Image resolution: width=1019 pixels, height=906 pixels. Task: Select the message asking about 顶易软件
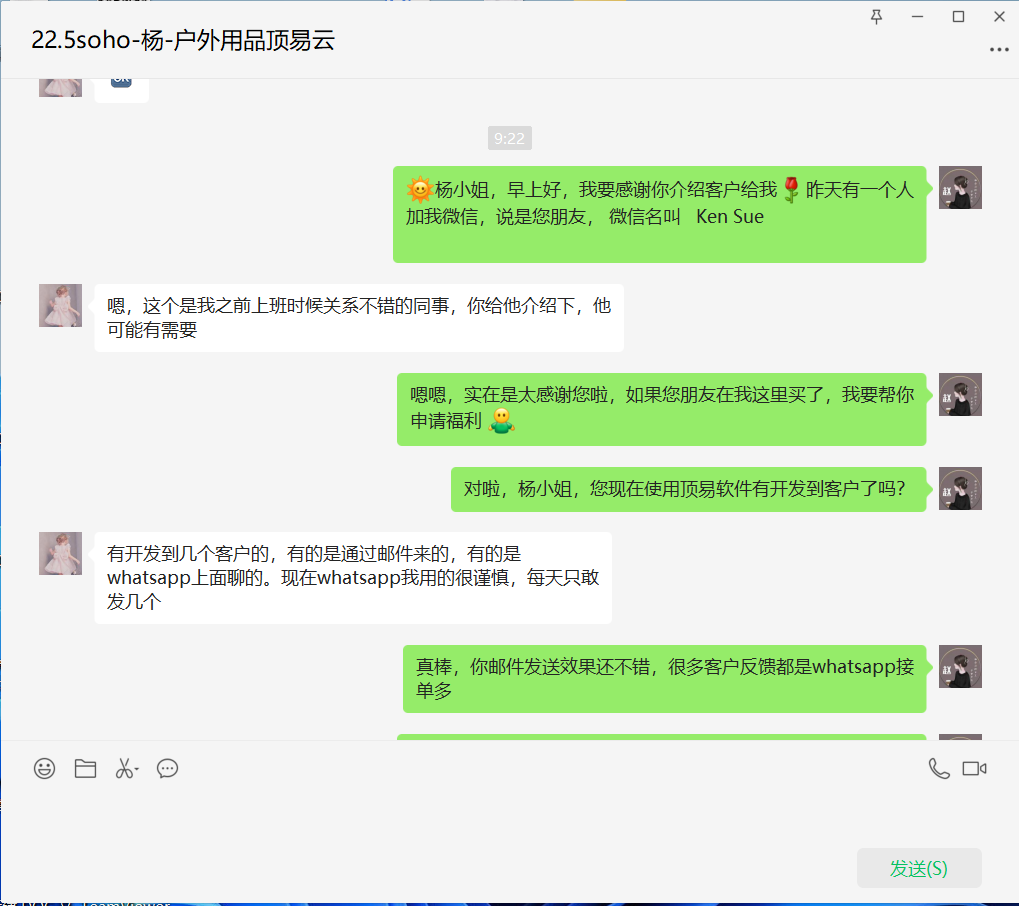coord(687,489)
